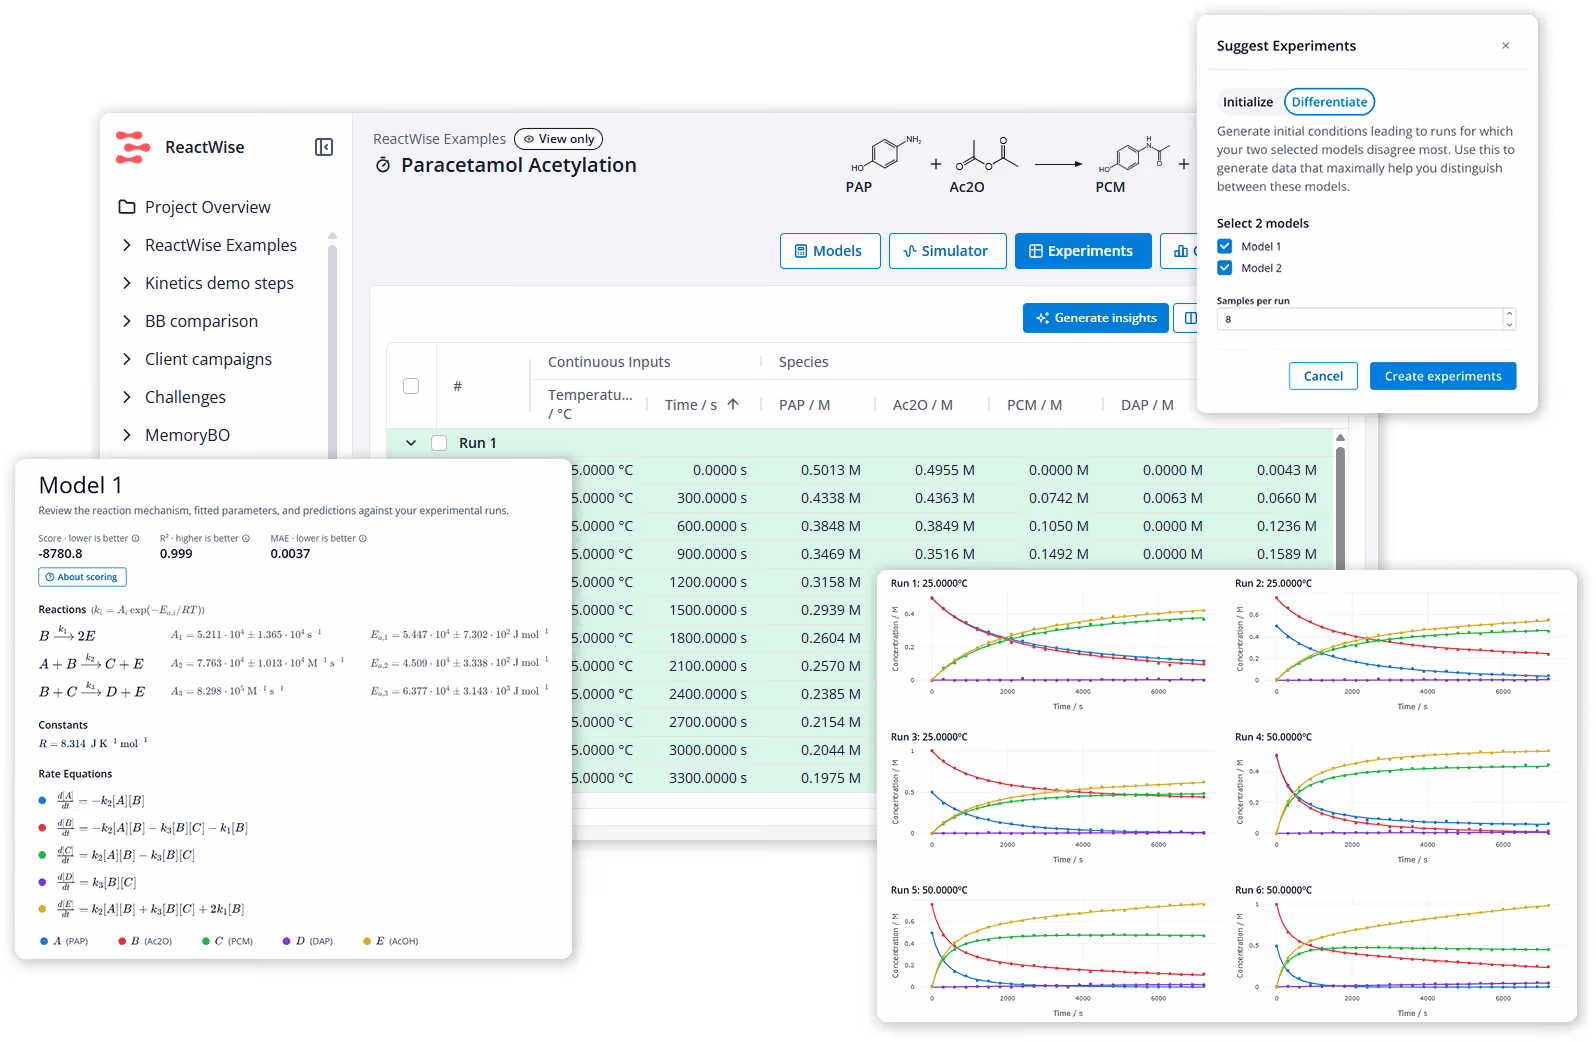Expand the BB comparison item
This screenshot has width=1596, height=1041.
pyautogui.click(x=127, y=321)
